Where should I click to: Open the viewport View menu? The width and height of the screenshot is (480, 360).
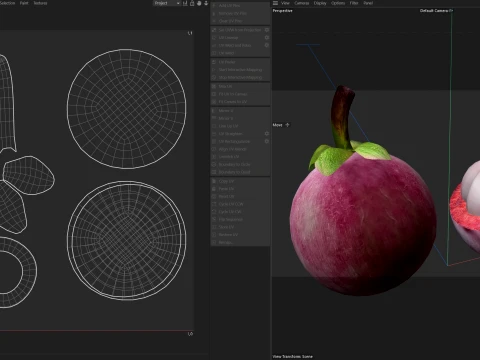[285, 3]
